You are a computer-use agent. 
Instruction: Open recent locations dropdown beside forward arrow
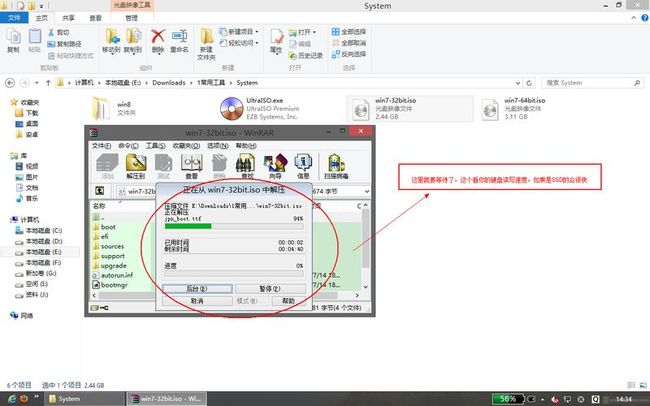point(36,83)
